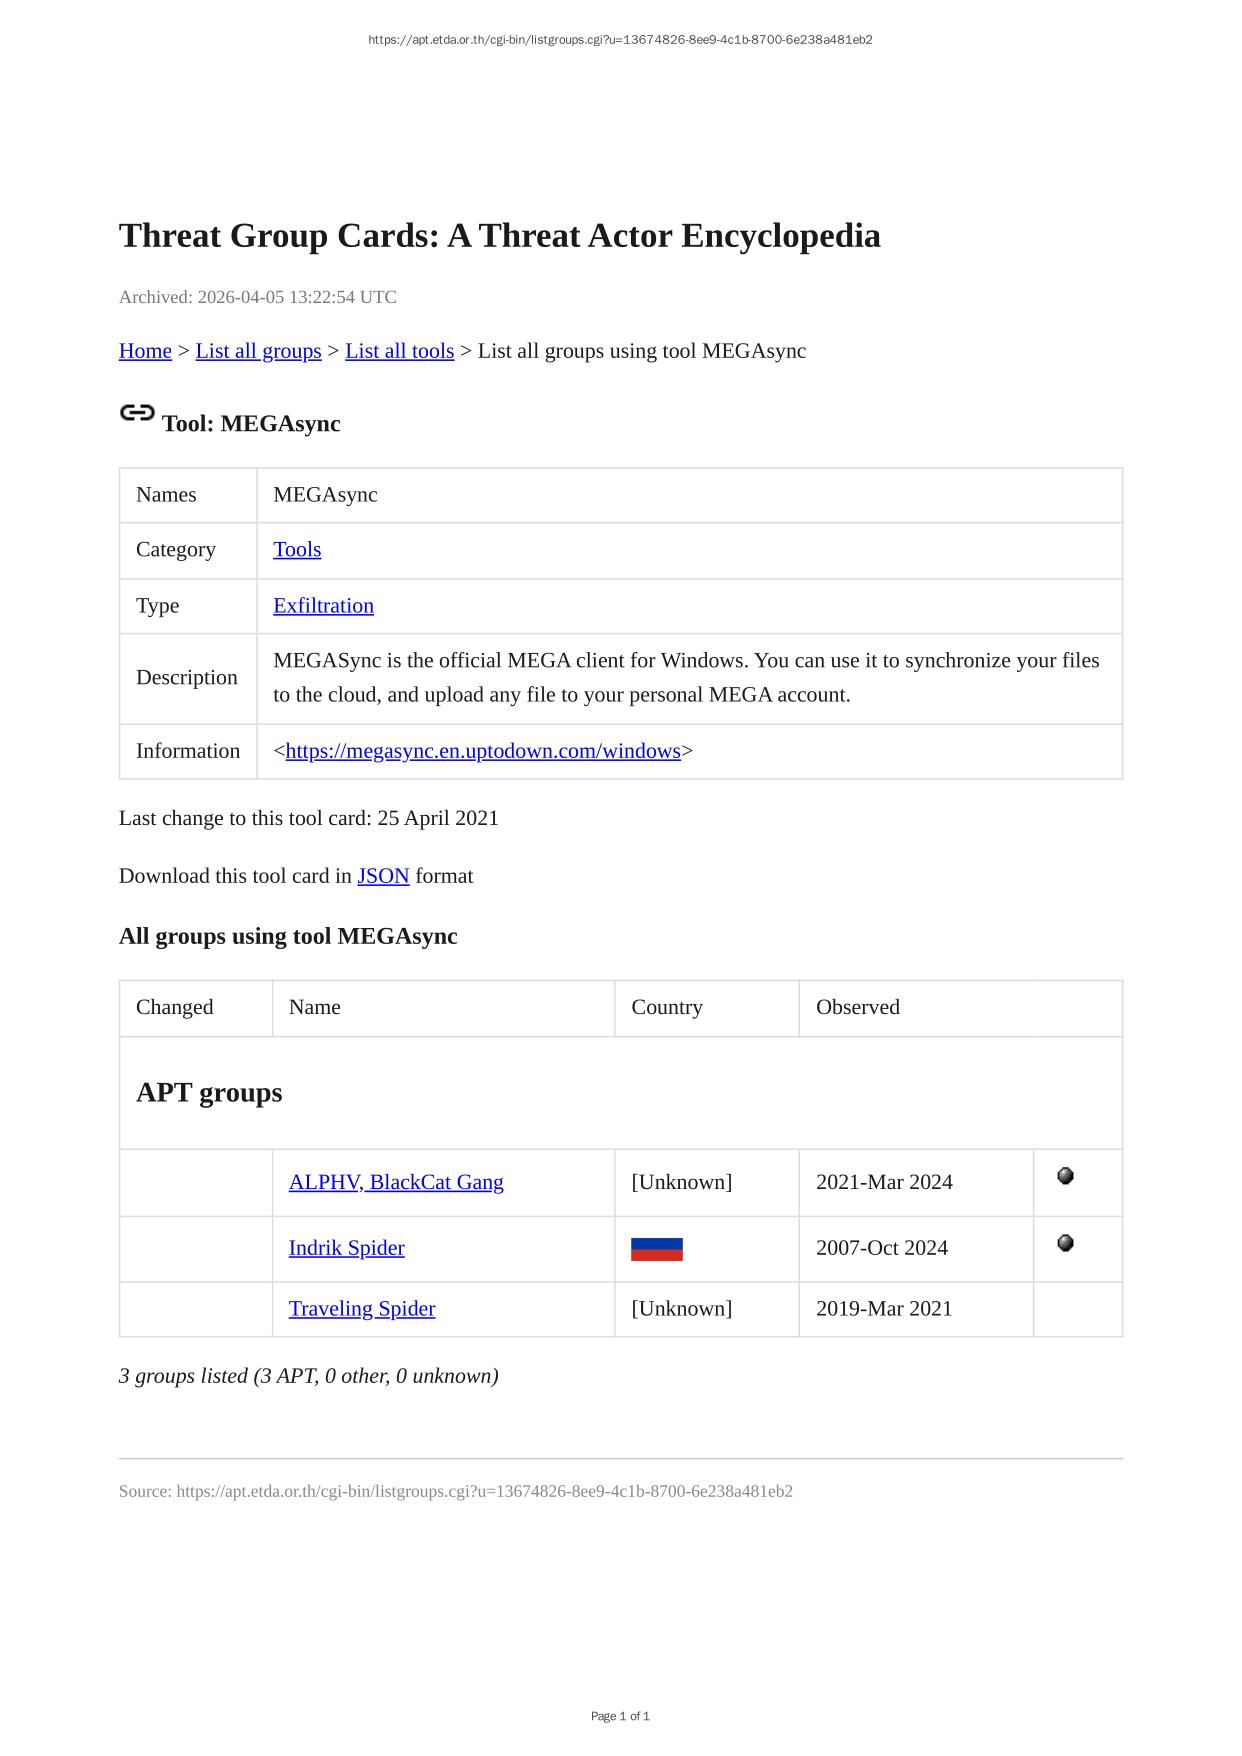Open the Tools category link

coord(297,550)
